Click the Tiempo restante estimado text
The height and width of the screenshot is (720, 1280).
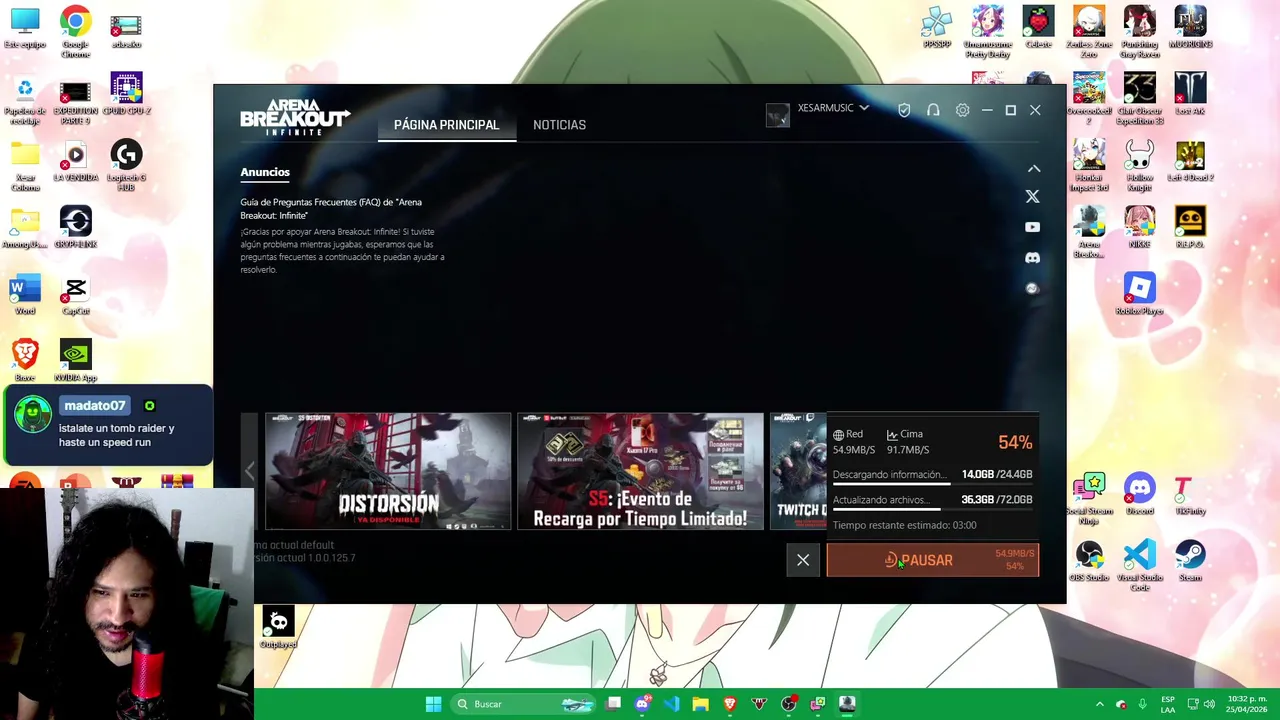point(904,525)
